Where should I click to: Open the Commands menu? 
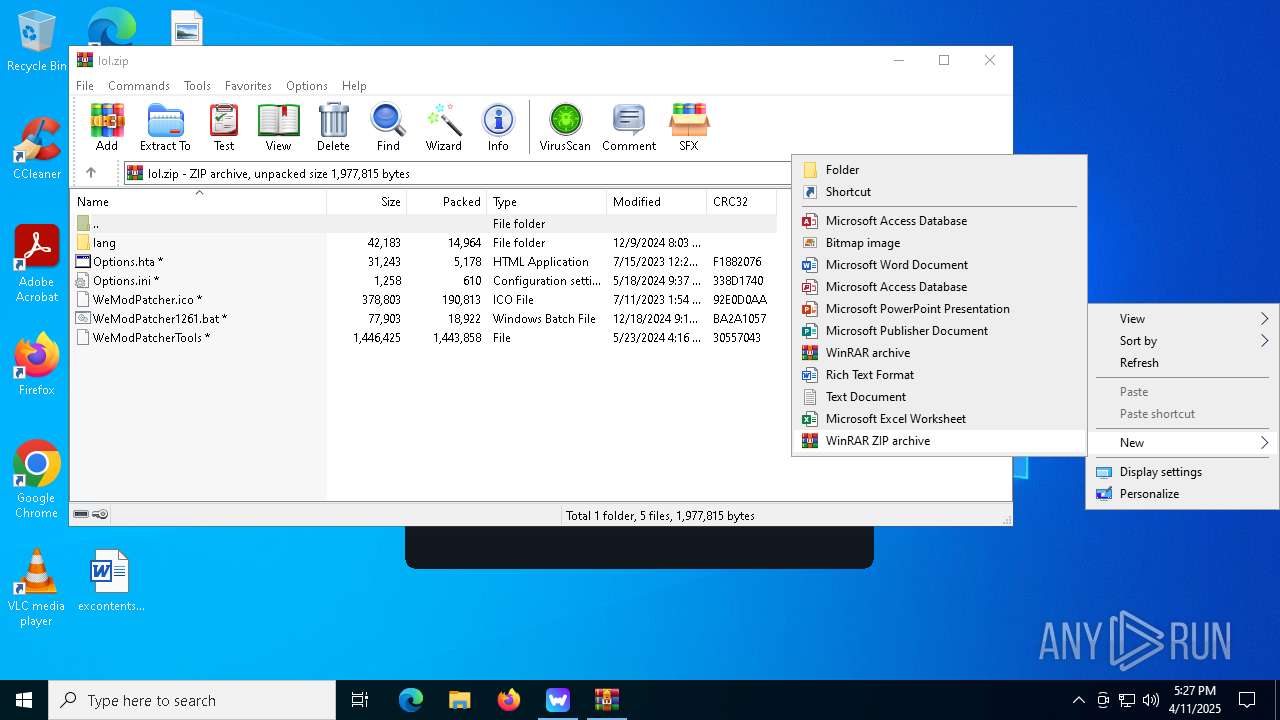139,86
